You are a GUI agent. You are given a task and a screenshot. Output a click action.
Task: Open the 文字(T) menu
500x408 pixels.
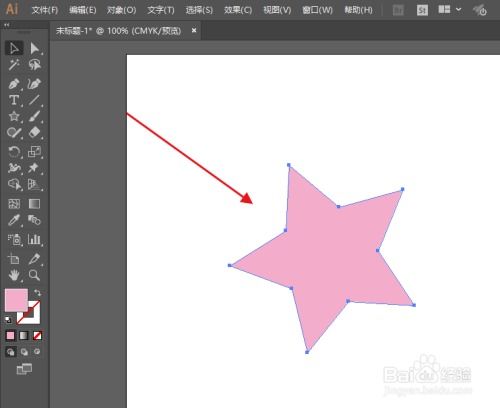coord(161,10)
